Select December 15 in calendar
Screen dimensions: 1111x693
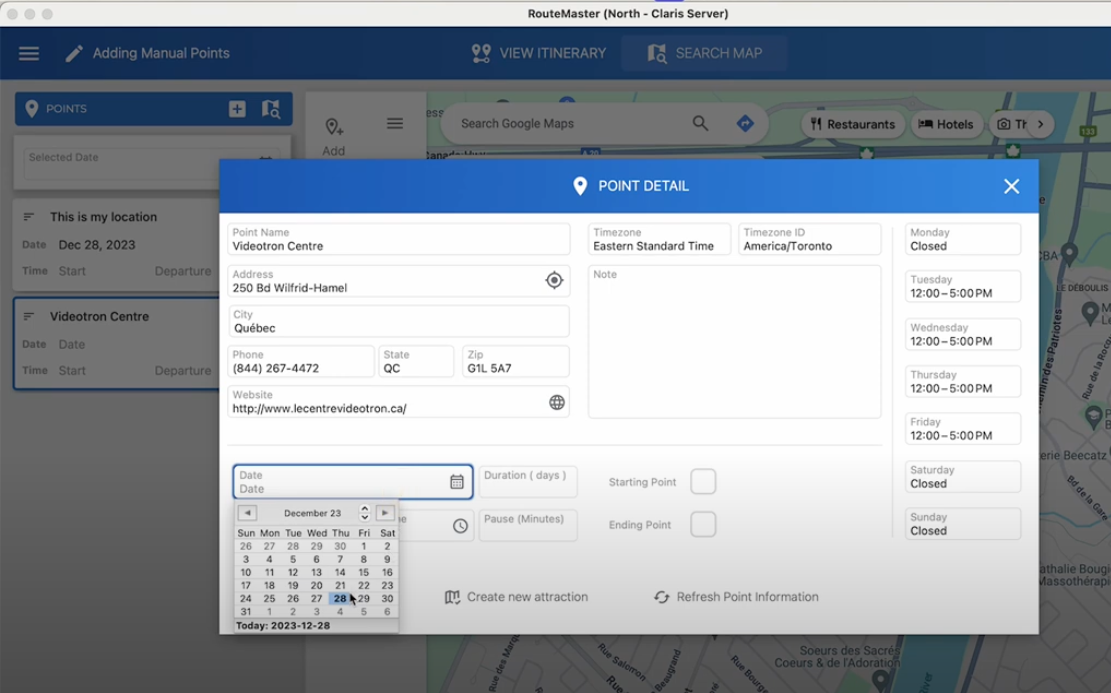click(363, 573)
